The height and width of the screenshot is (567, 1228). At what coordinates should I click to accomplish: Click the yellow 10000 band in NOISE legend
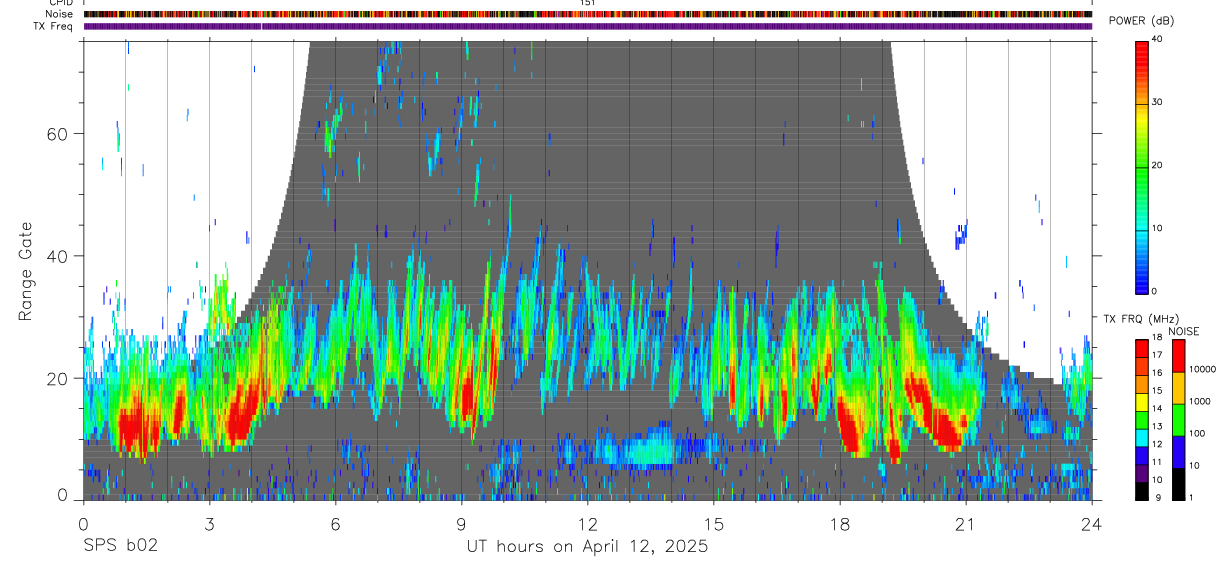[1178, 387]
